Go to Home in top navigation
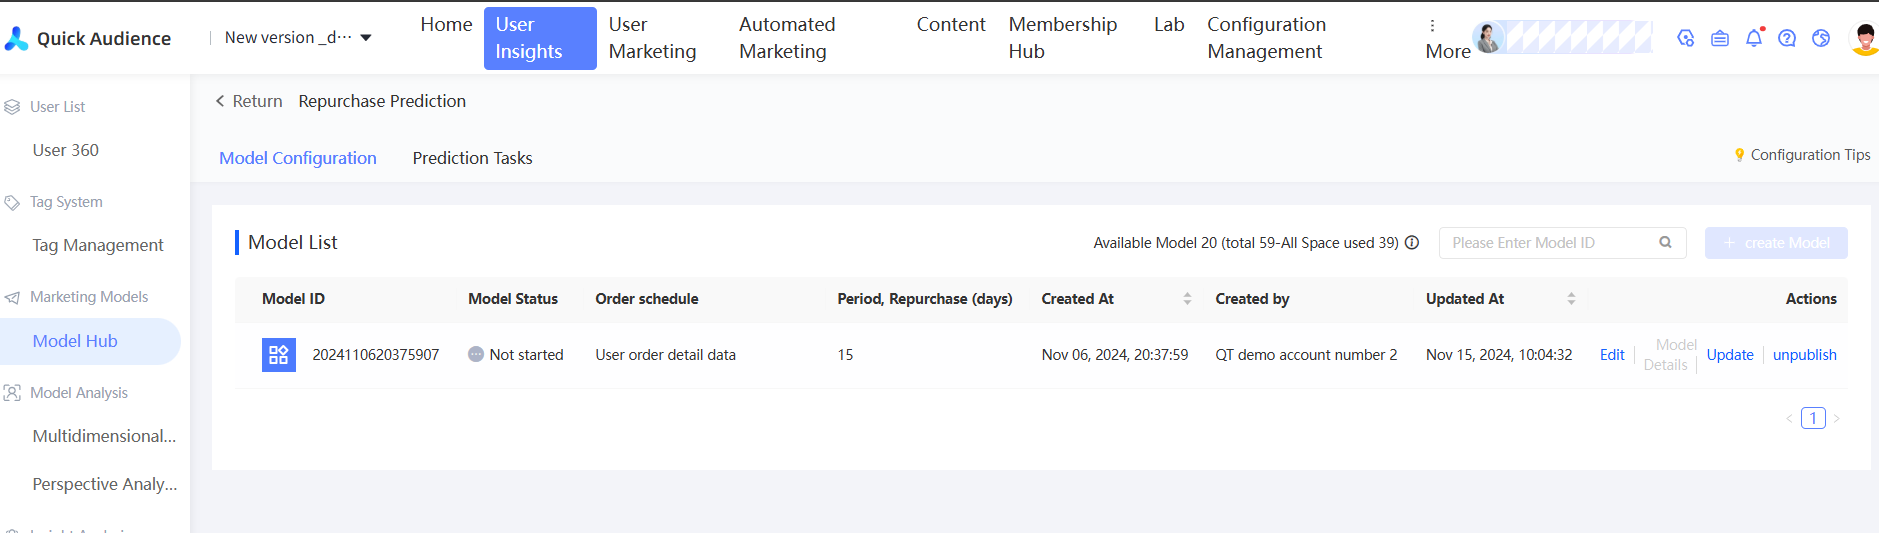The height and width of the screenshot is (533, 1879). [x=446, y=24]
